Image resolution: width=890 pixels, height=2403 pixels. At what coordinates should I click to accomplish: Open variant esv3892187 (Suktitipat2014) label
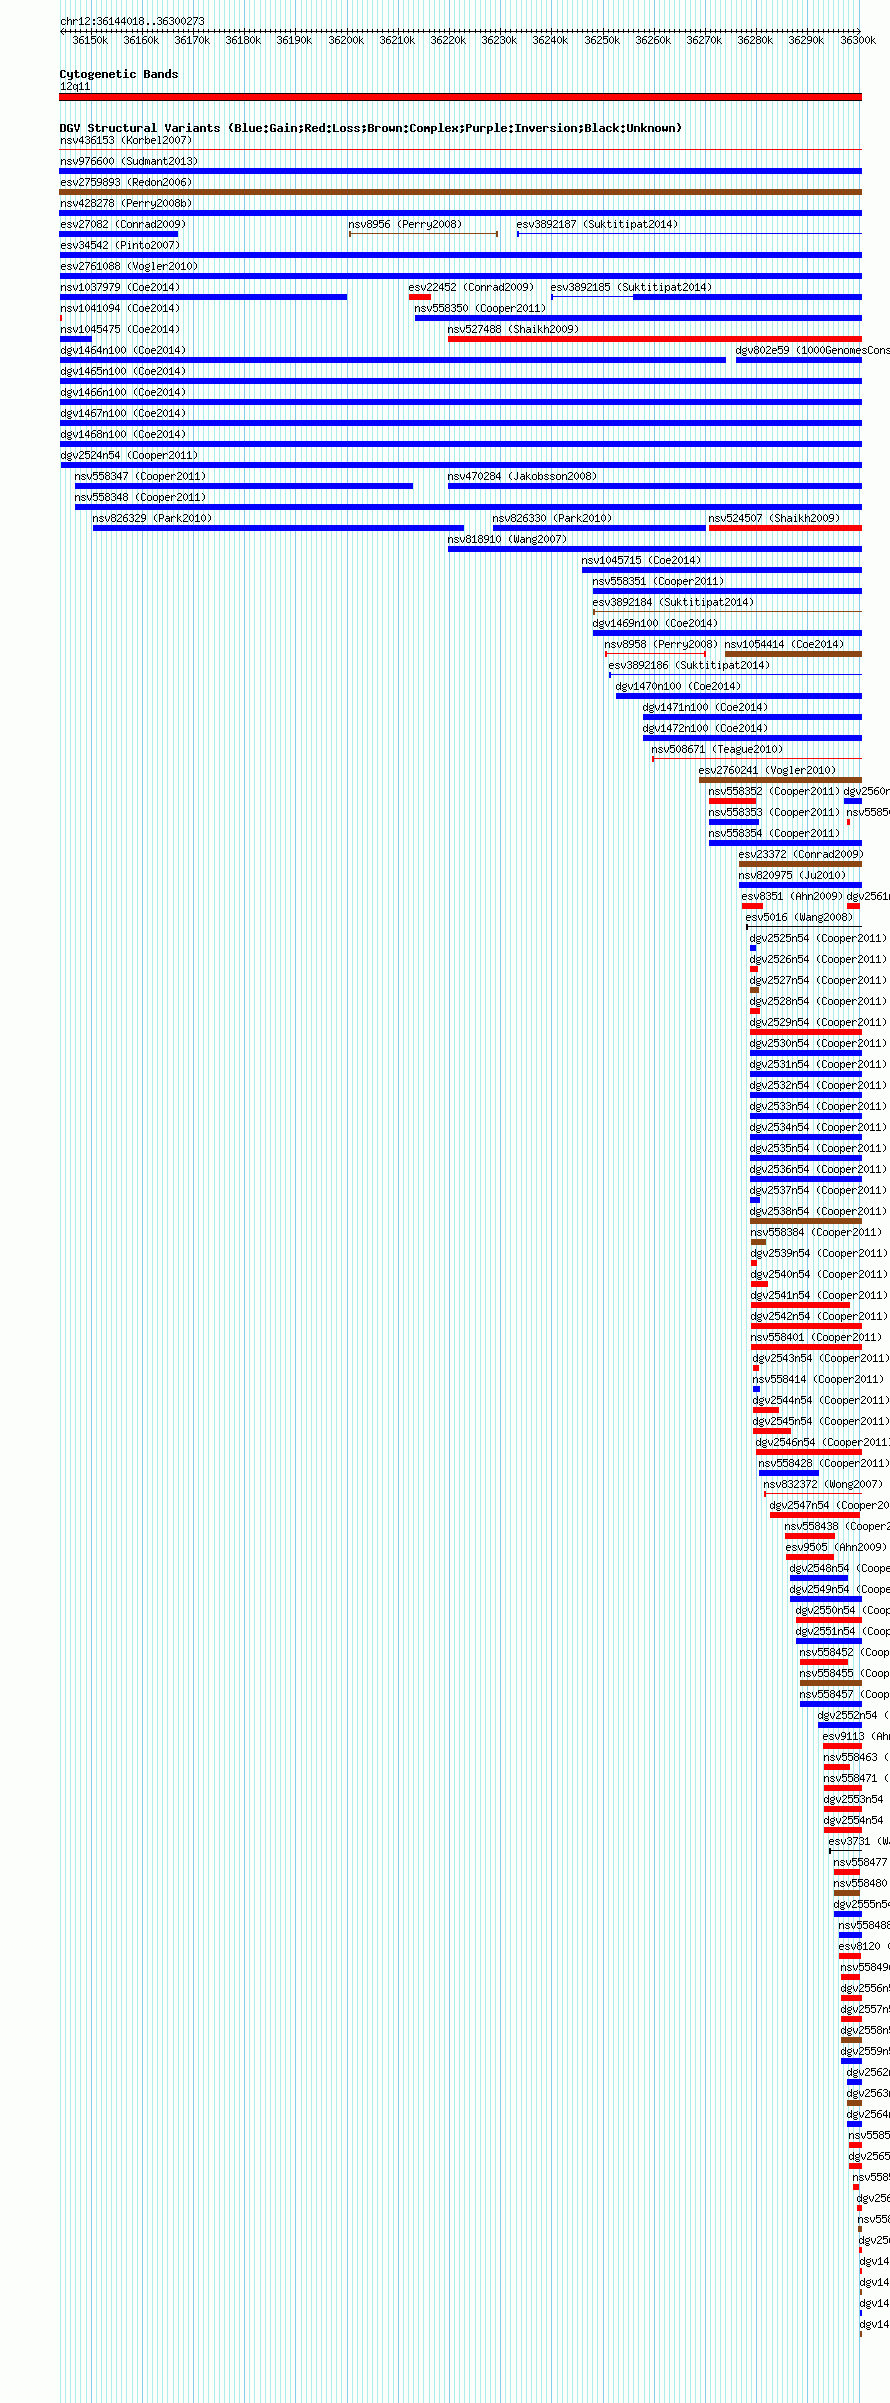[x=597, y=224]
